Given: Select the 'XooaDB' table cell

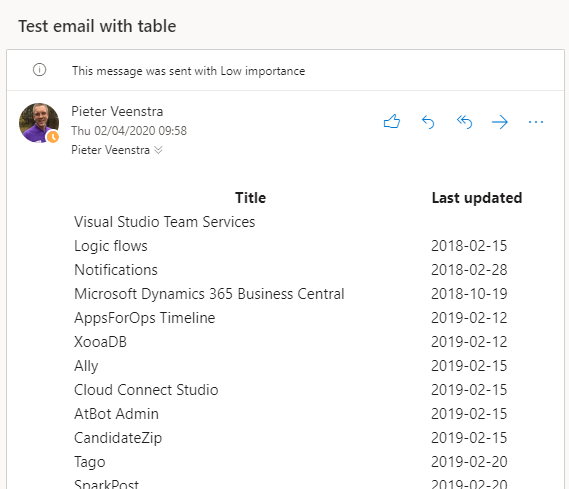Looking at the screenshot, I should (x=100, y=342).
